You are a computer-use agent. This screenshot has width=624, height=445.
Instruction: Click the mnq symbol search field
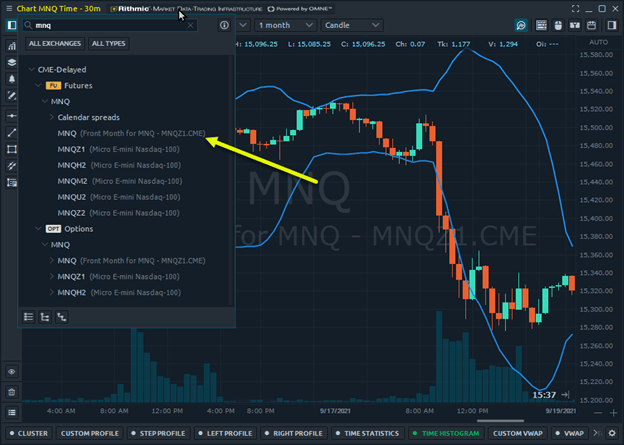(109, 25)
